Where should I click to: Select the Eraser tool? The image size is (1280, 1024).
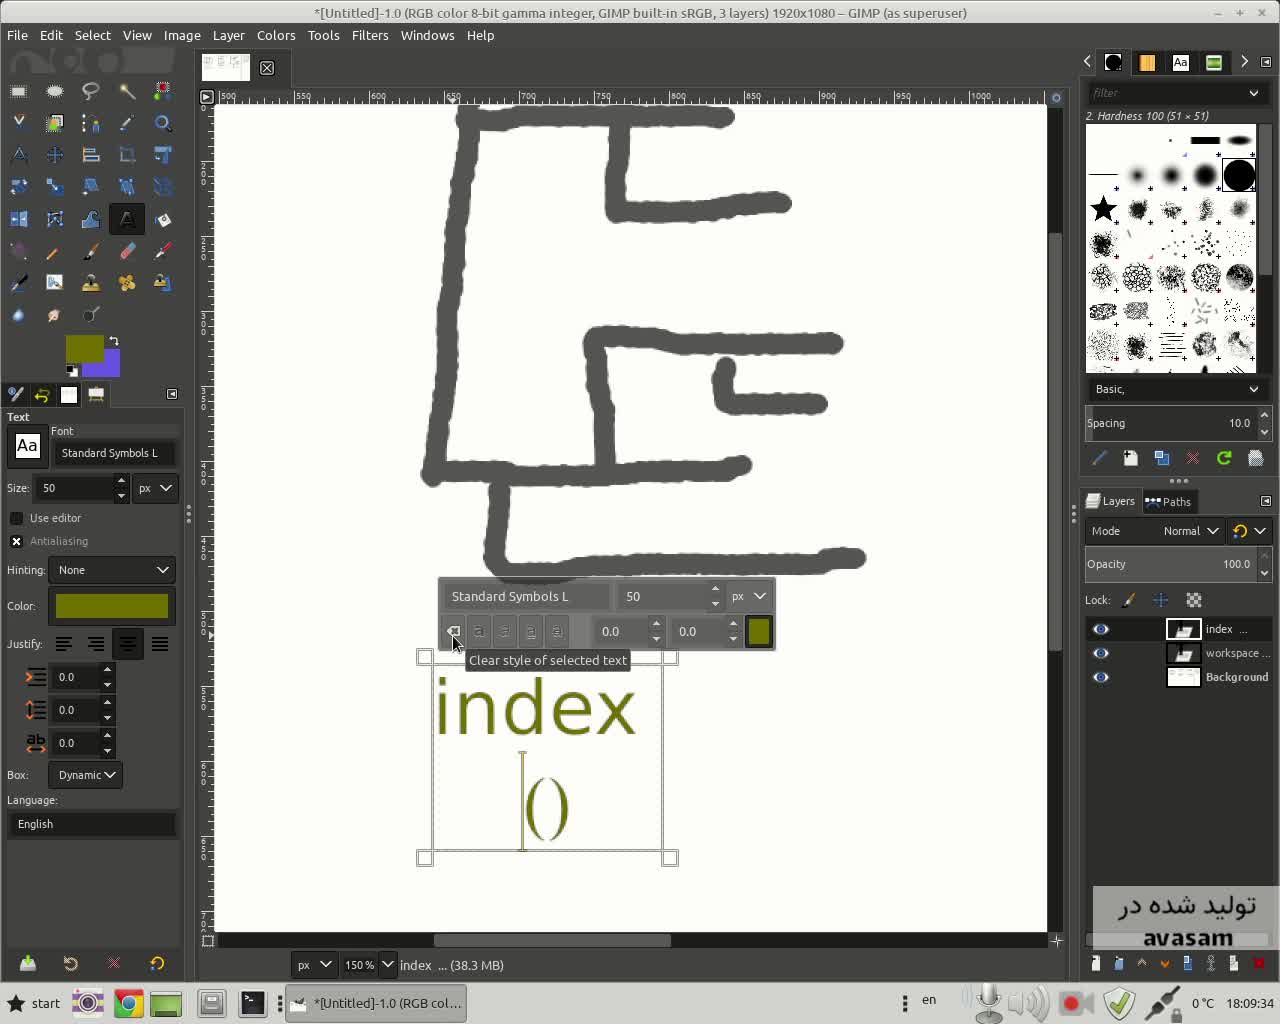point(127,251)
